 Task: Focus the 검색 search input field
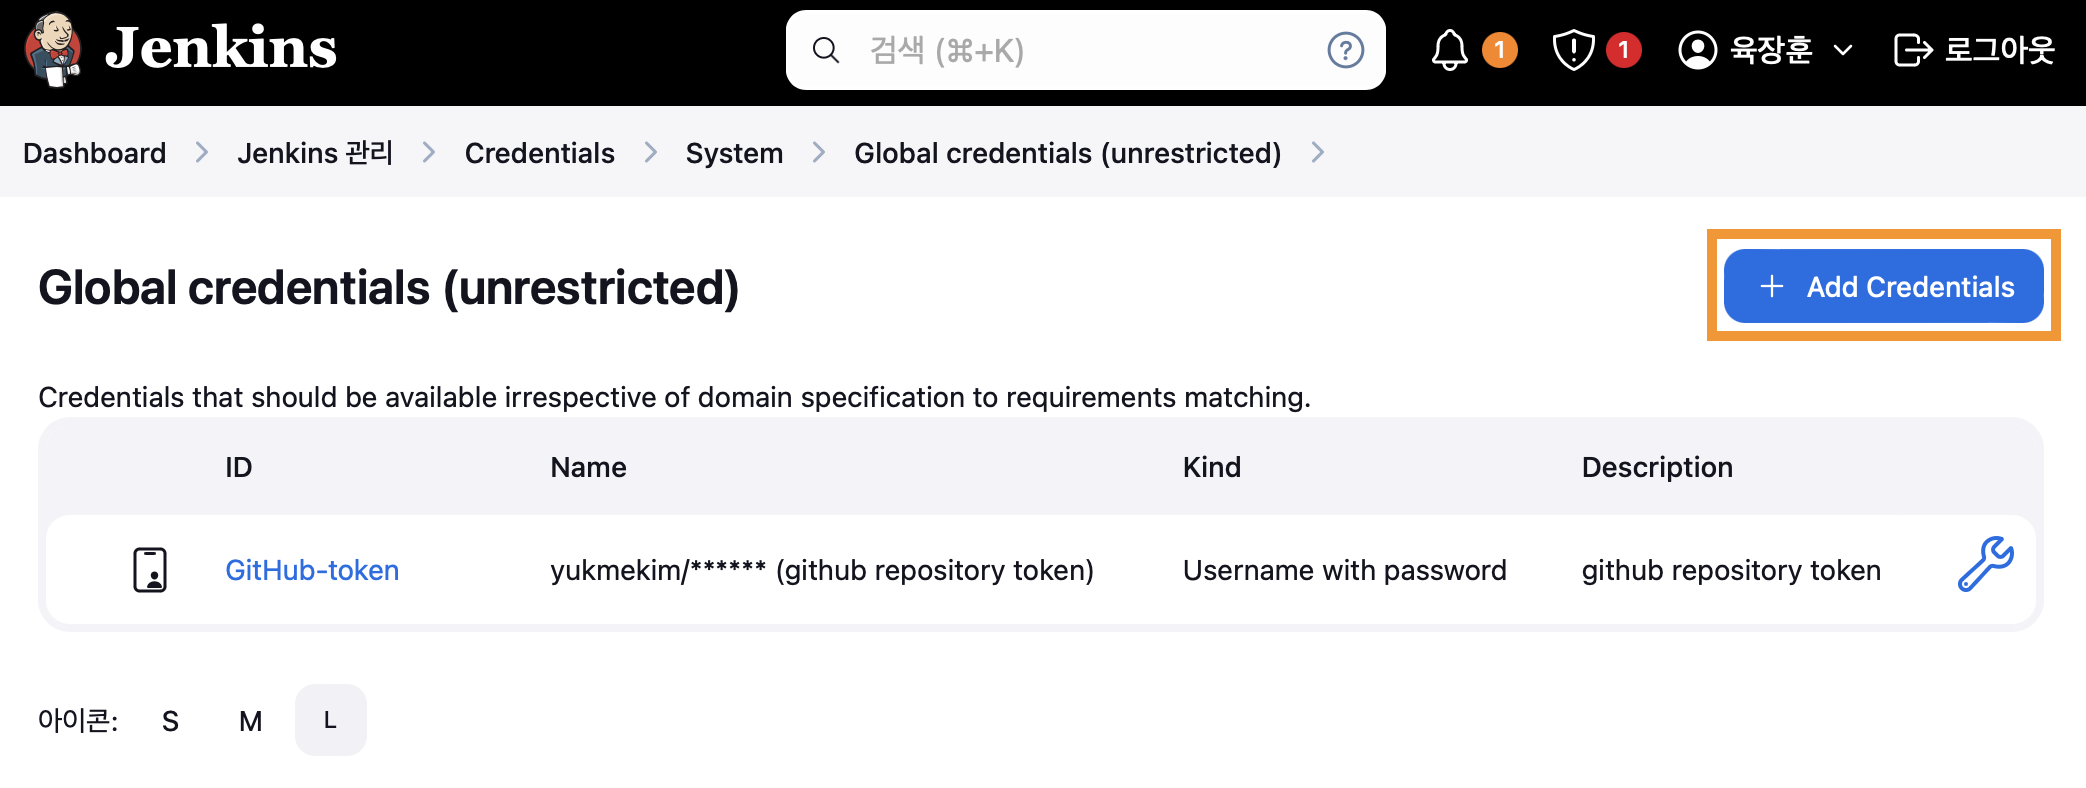[1080, 50]
